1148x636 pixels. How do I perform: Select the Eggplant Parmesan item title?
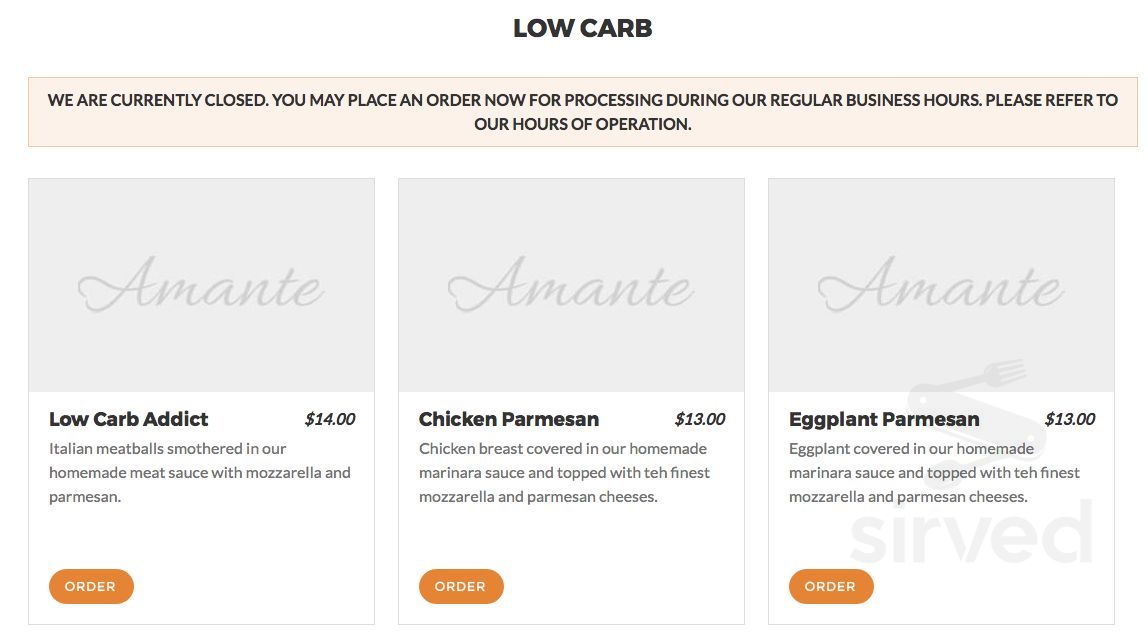(883, 419)
